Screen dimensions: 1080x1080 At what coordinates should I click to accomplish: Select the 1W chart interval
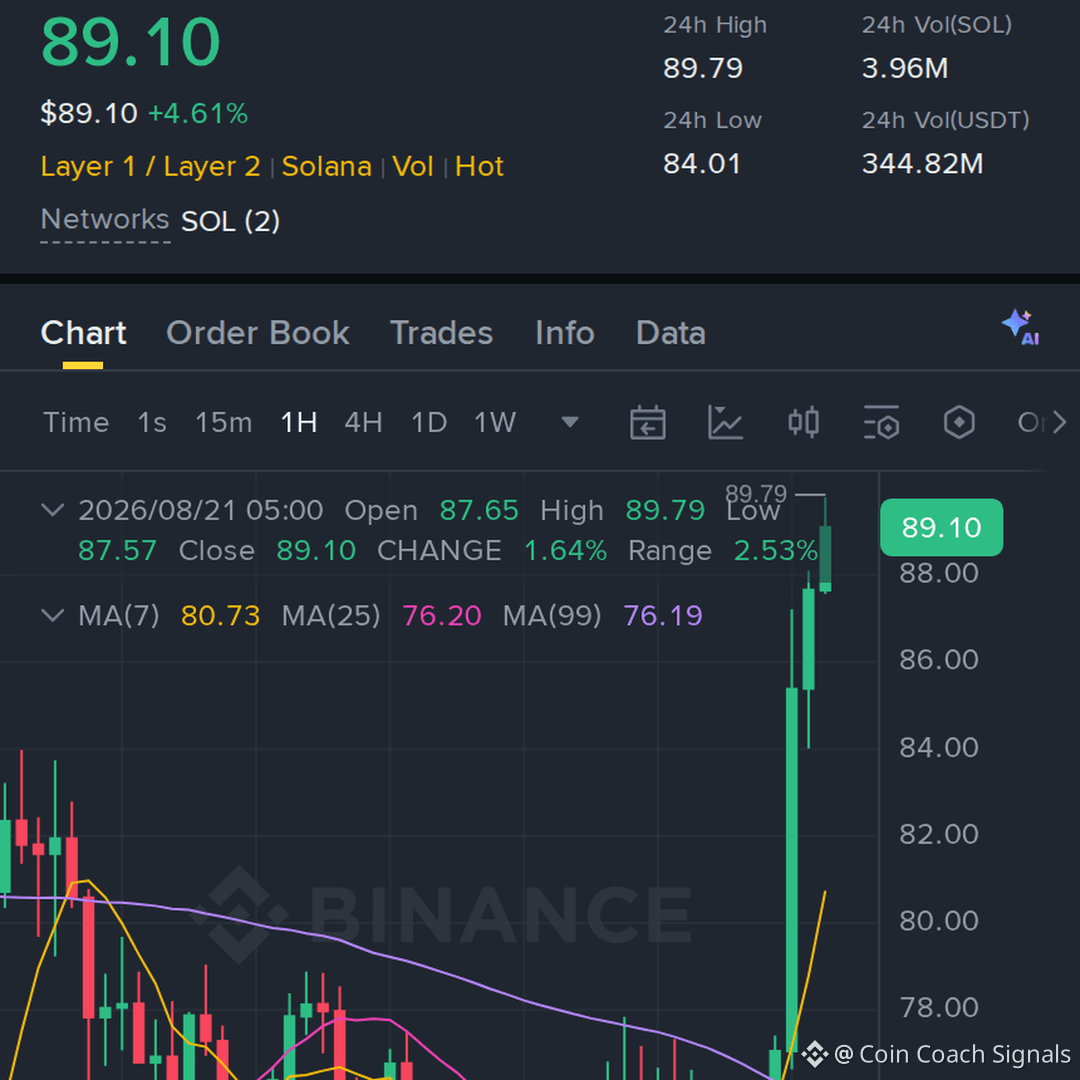(x=495, y=422)
